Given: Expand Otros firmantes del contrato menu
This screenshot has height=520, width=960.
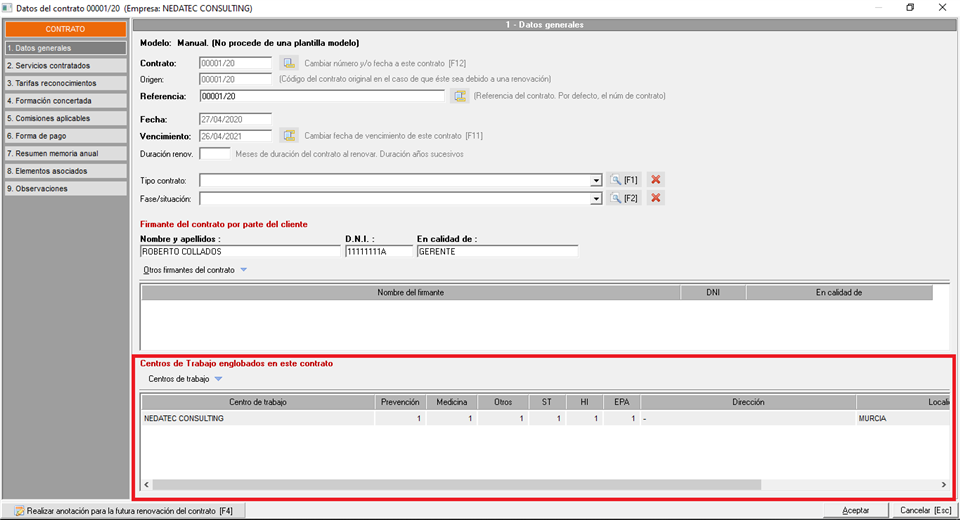Looking at the screenshot, I should 195,270.
